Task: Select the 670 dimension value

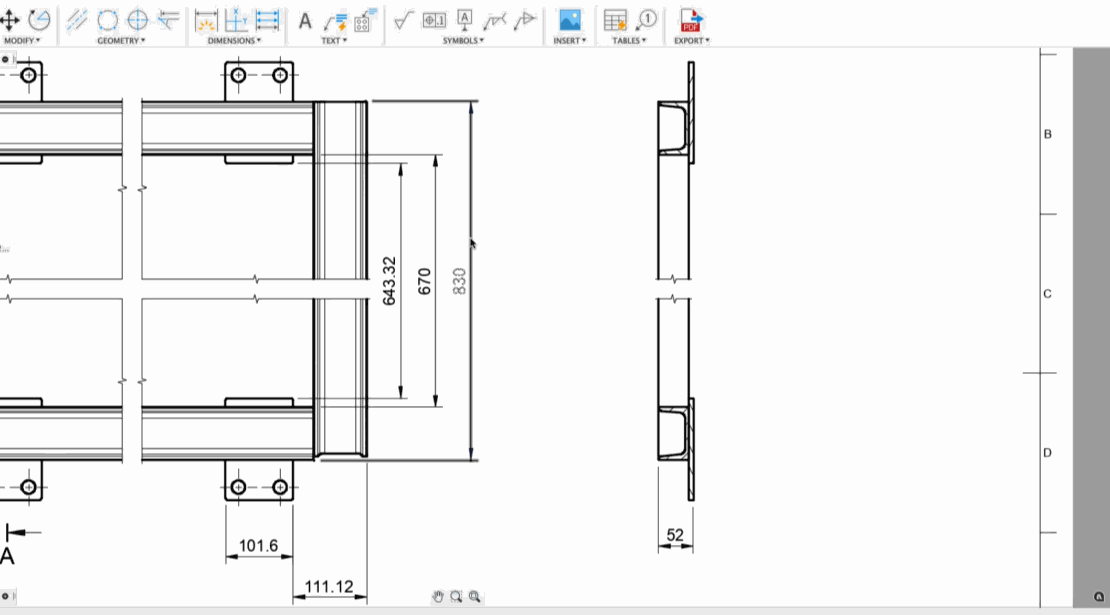Action: [424, 281]
